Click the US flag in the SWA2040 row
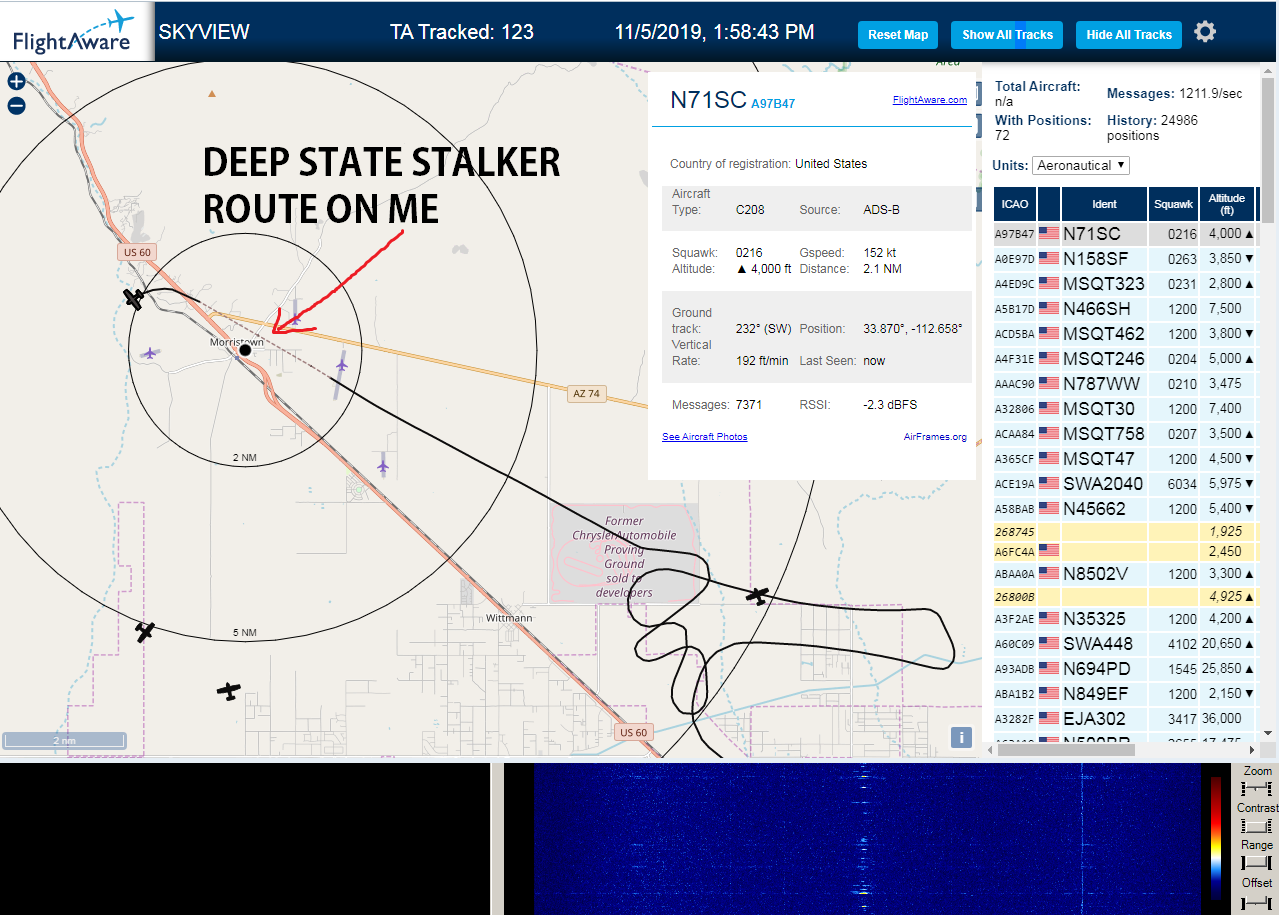 (1049, 484)
